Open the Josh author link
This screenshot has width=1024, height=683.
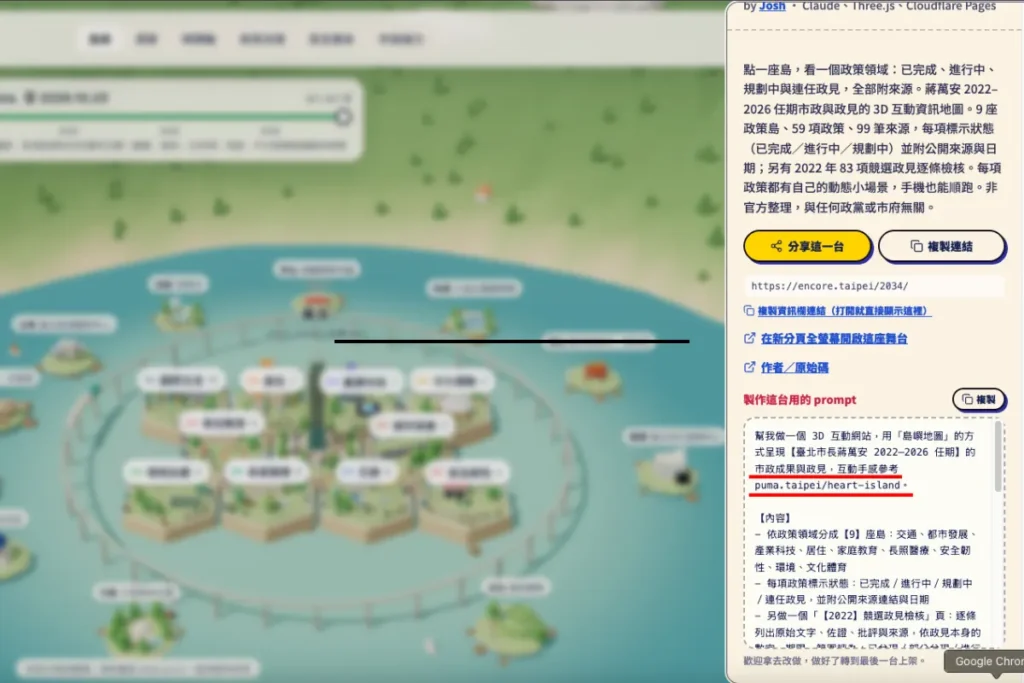tap(772, 6)
